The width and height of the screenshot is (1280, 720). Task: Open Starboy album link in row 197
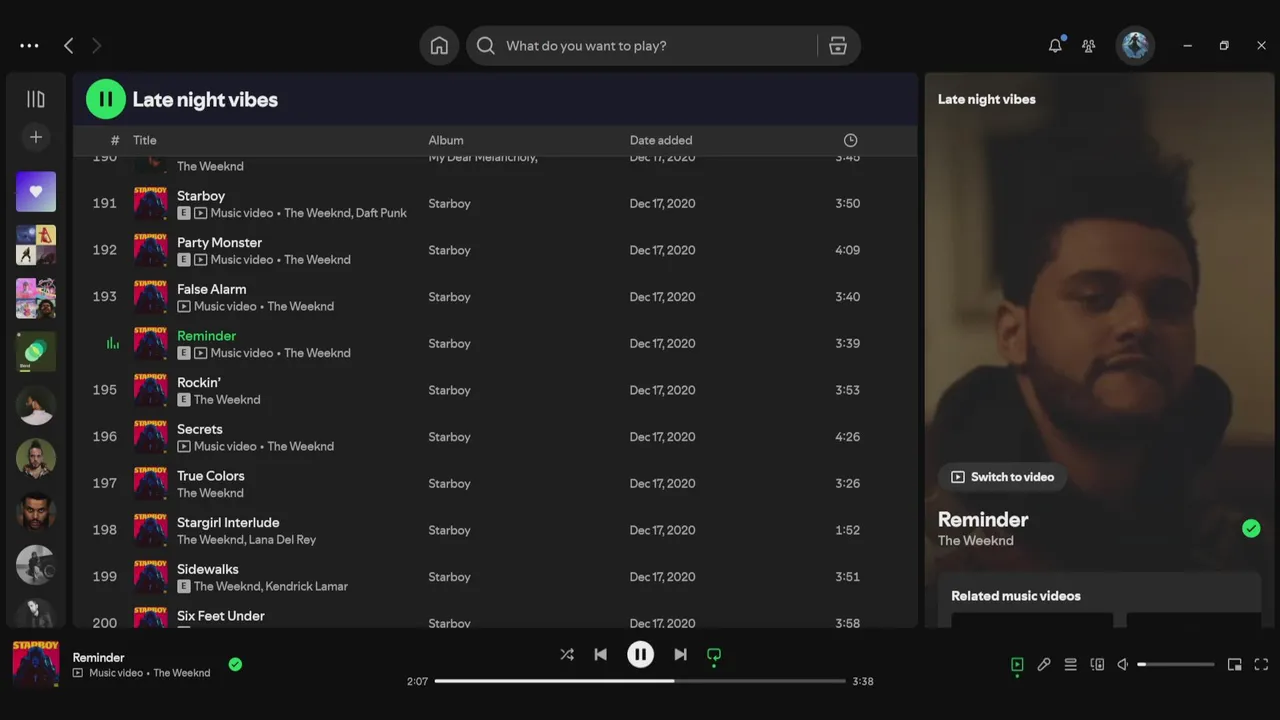(449, 483)
